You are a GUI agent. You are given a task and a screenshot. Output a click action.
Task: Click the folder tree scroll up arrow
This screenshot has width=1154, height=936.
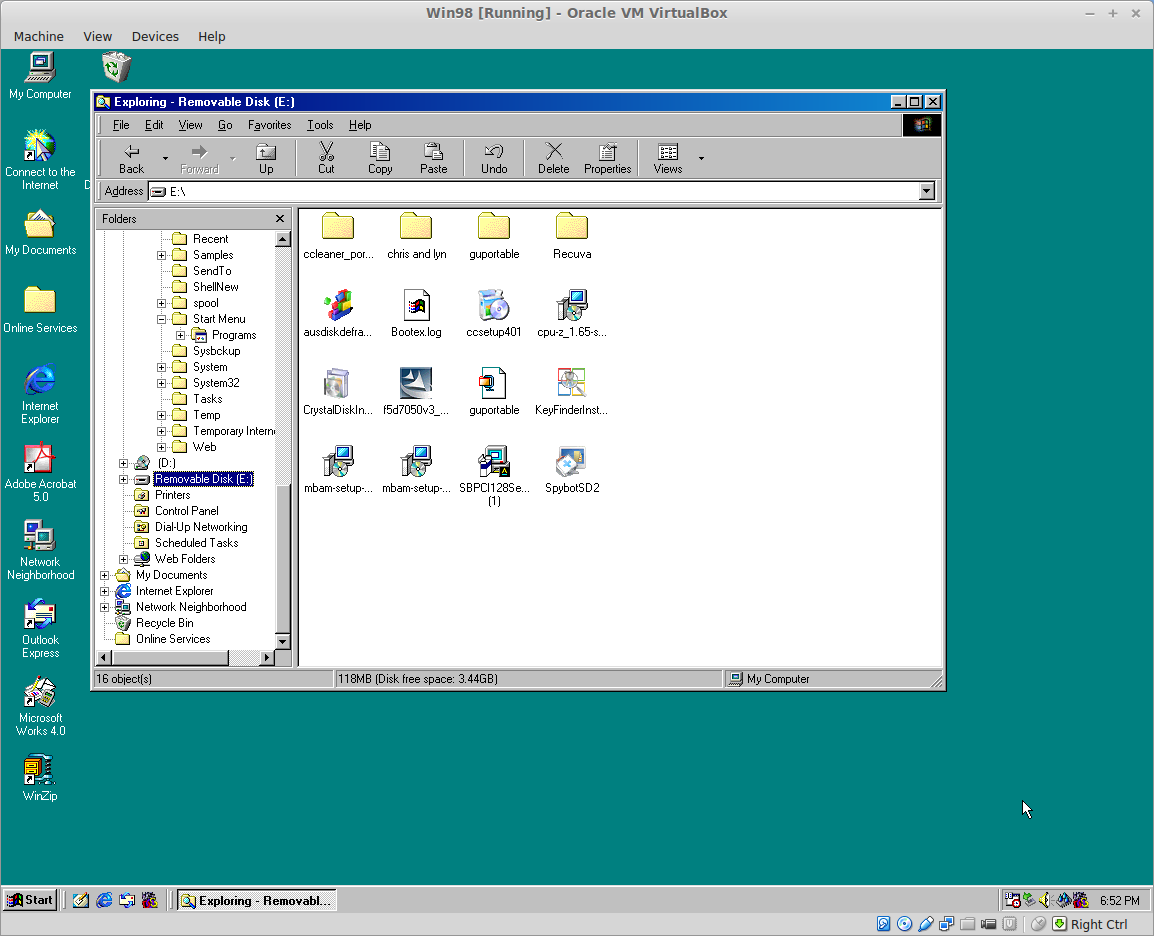pos(283,239)
